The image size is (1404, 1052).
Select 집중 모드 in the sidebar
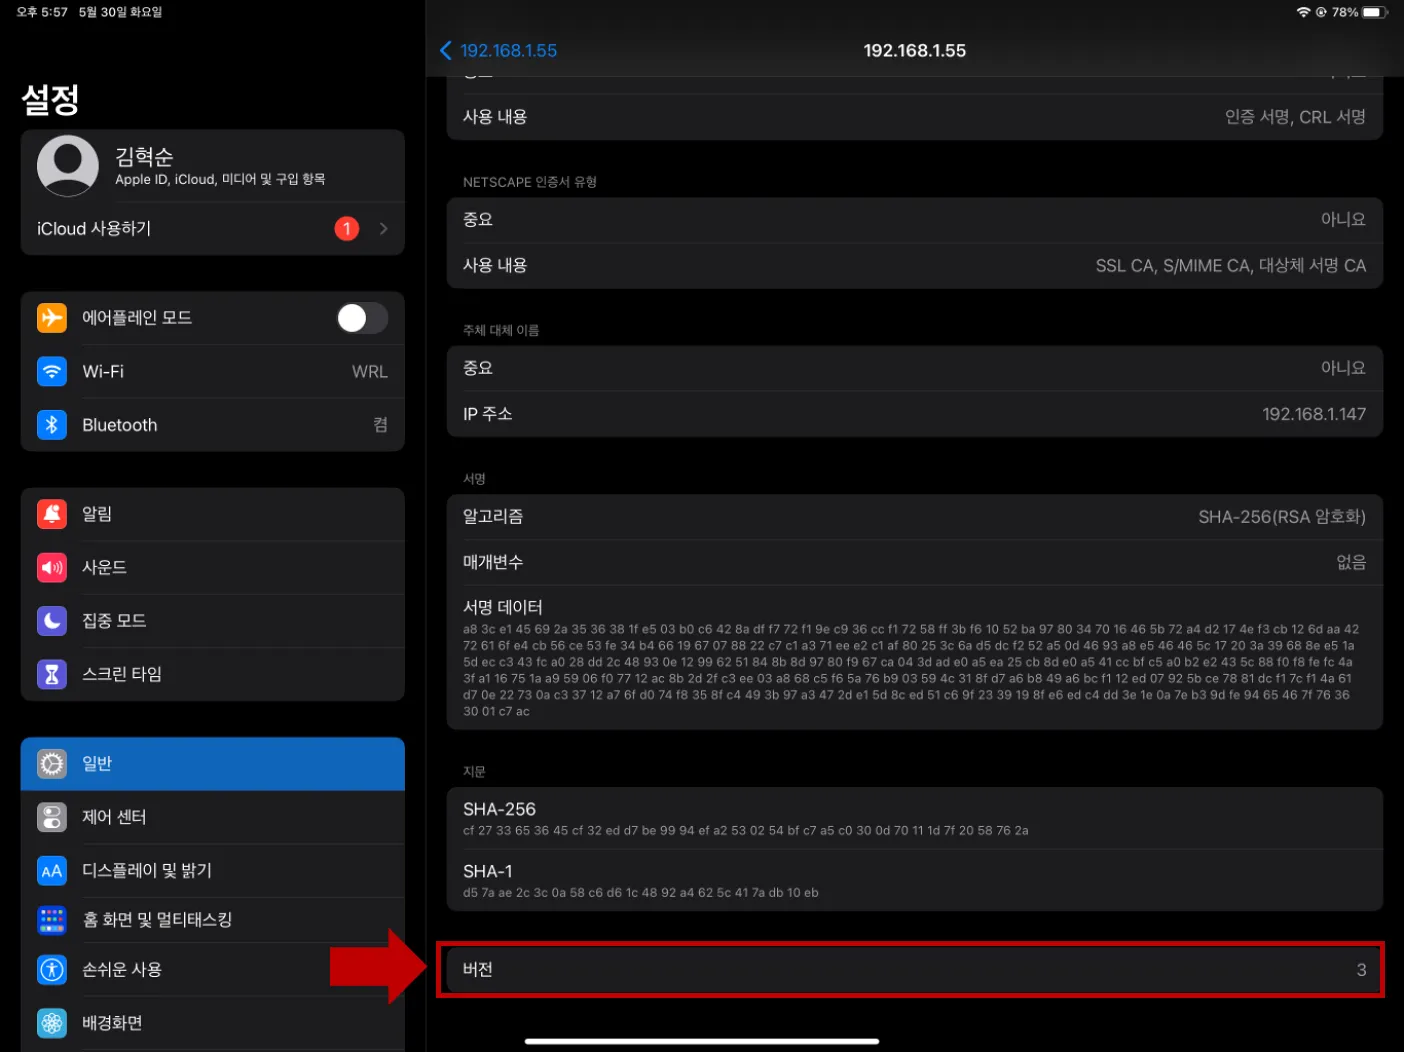[213, 621]
